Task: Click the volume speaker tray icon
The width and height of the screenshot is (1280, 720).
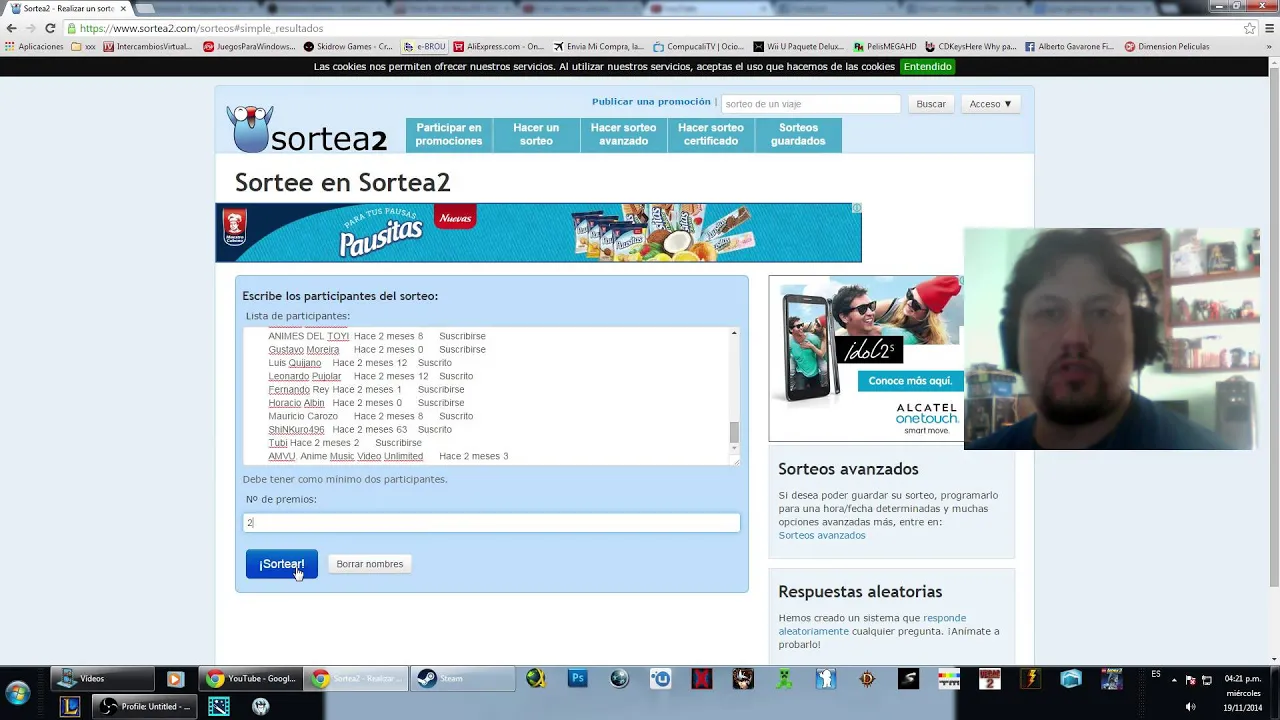Action: 1190,707
